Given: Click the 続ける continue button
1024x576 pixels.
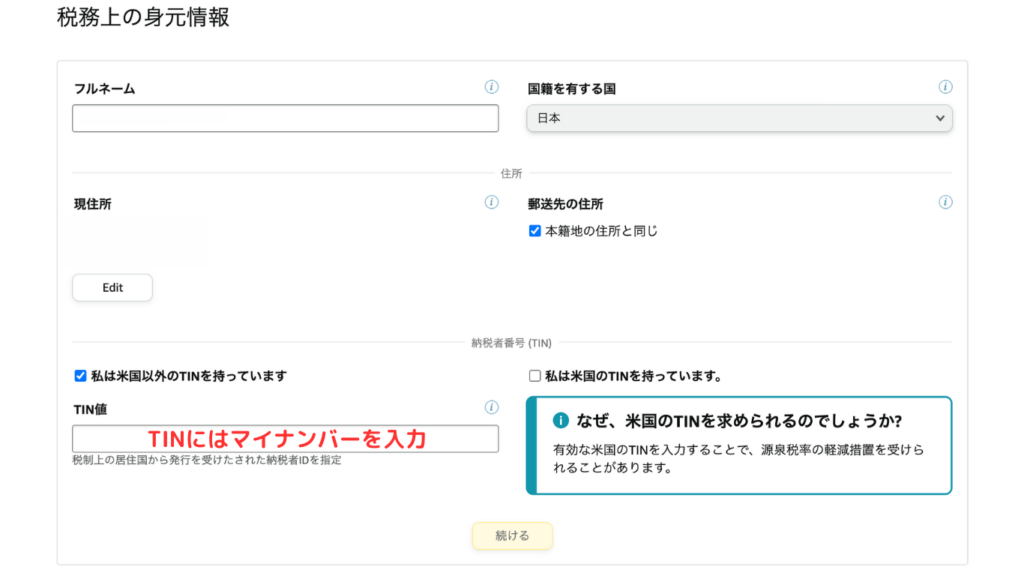Looking at the screenshot, I should pos(512,536).
